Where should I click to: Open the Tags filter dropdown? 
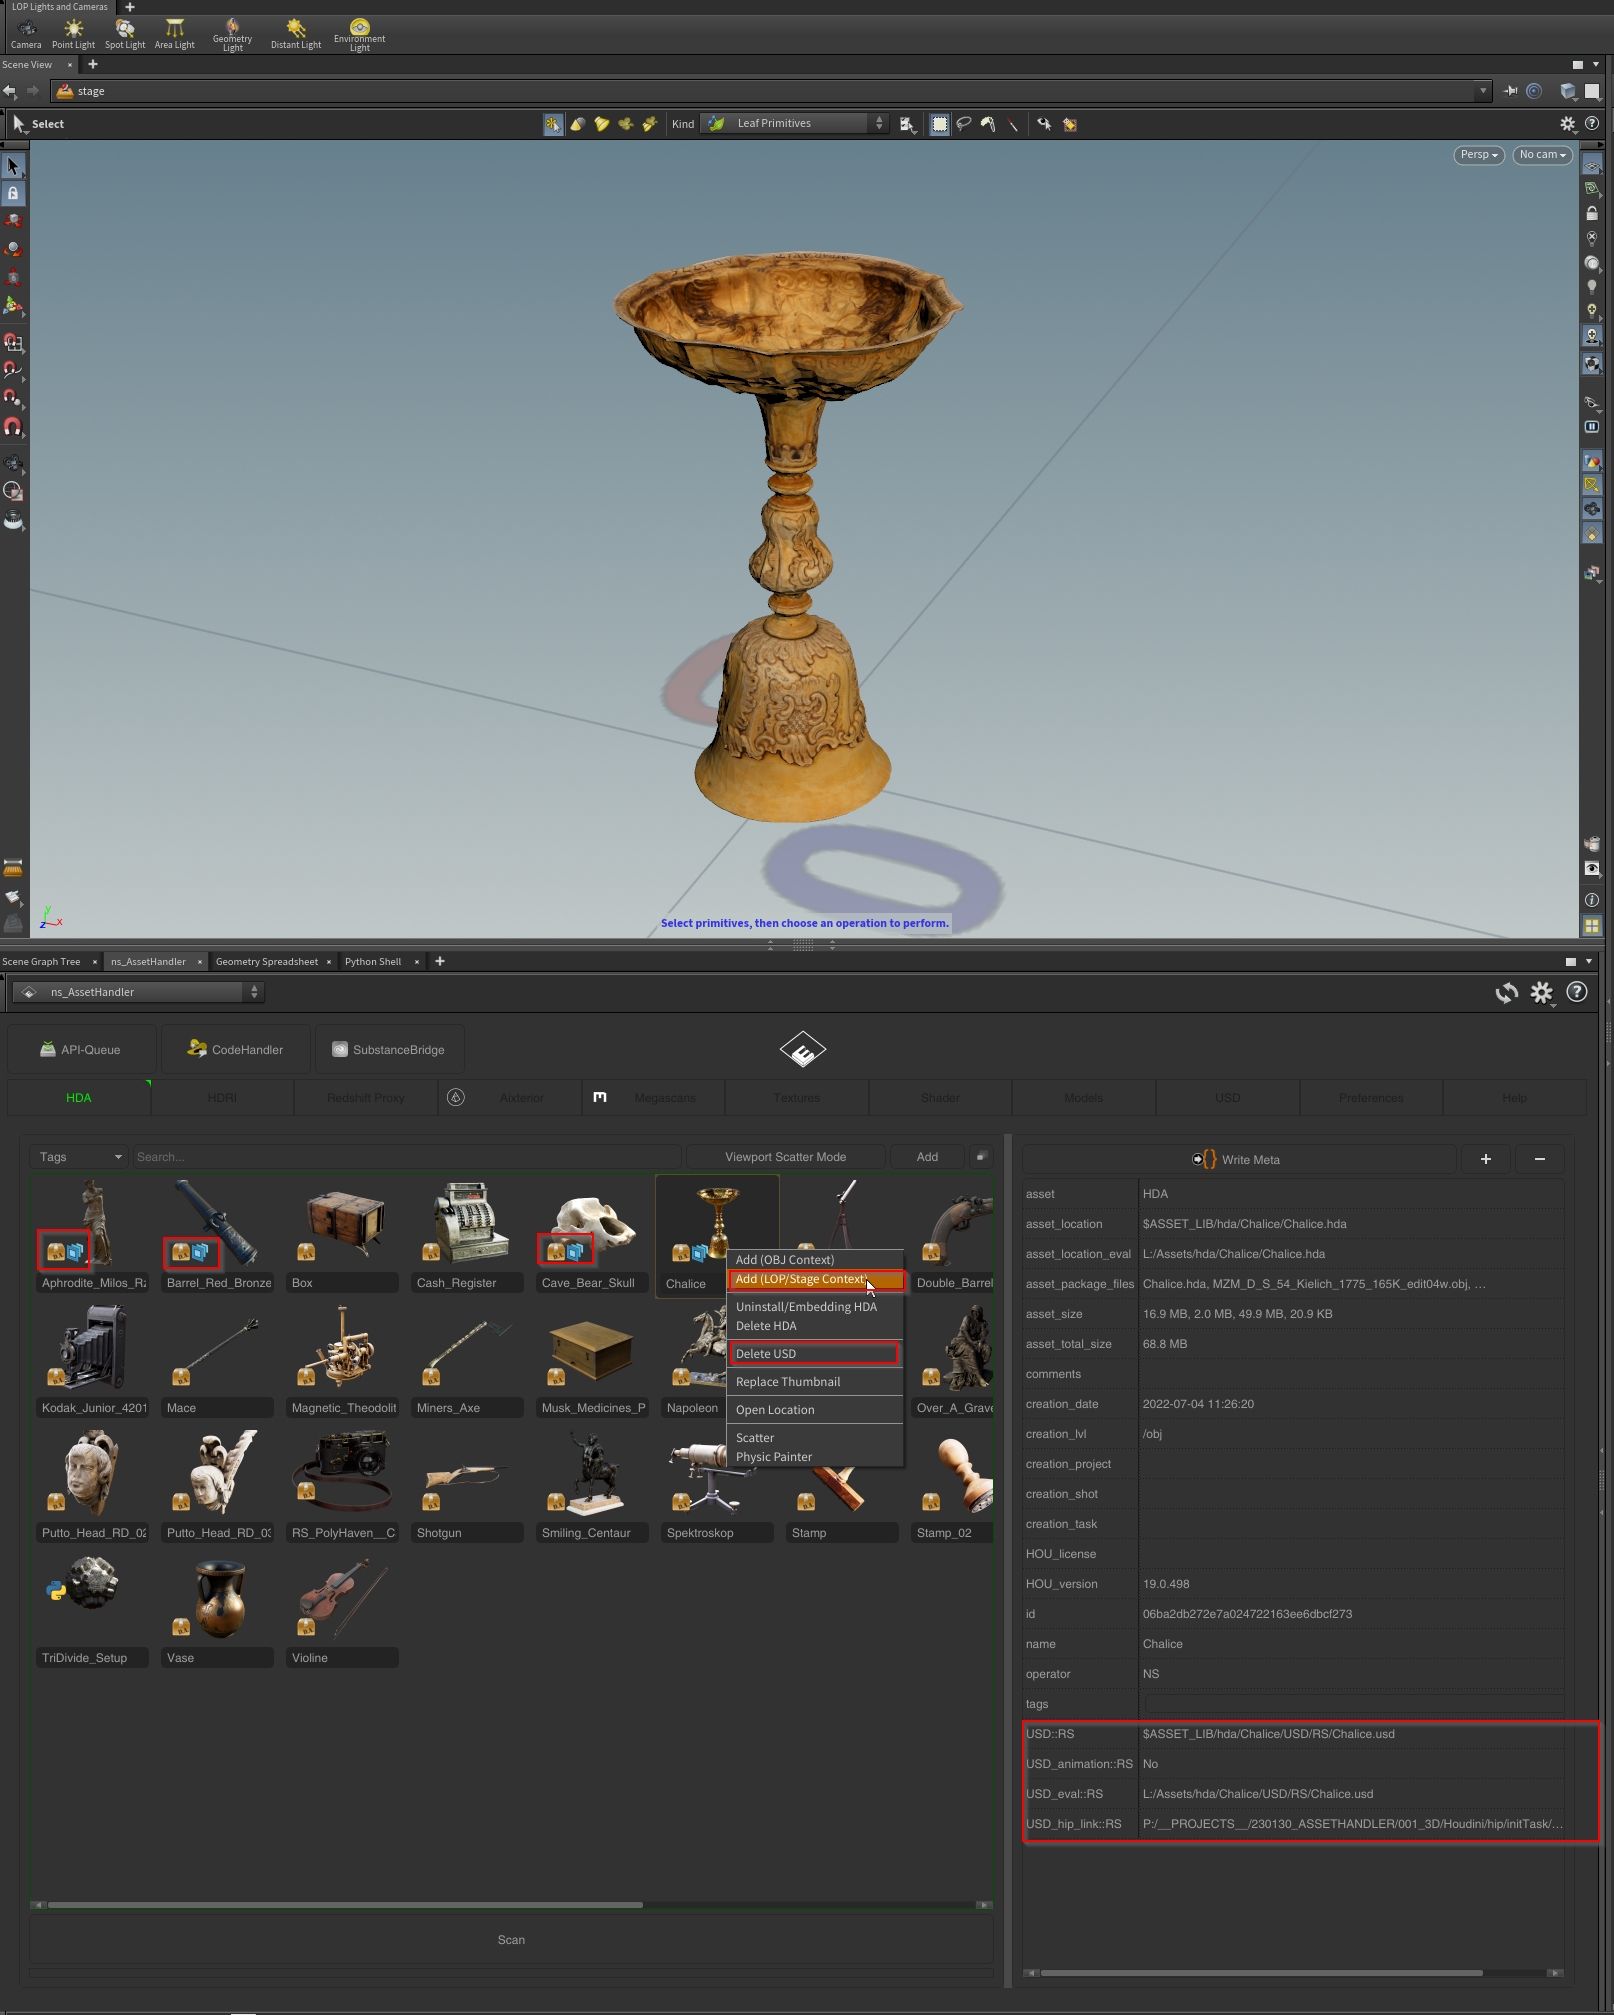coord(79,1157)
